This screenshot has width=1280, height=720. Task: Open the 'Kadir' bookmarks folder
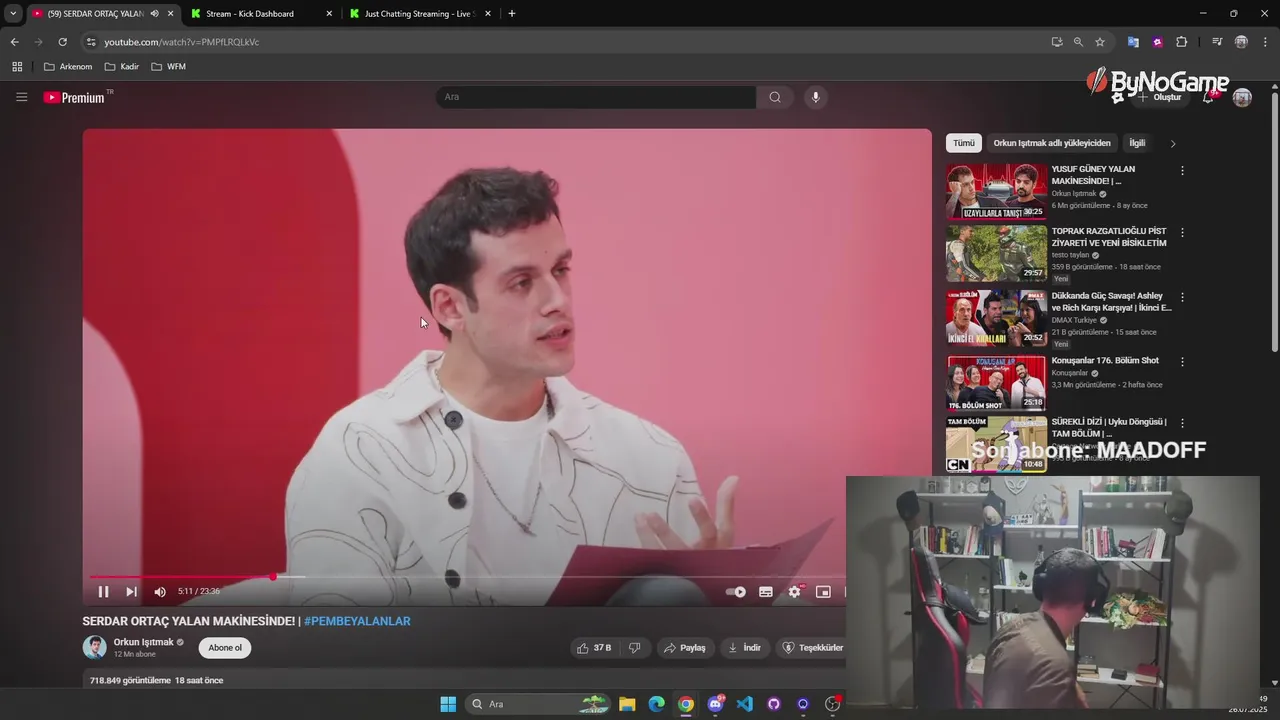click(122, 67)
